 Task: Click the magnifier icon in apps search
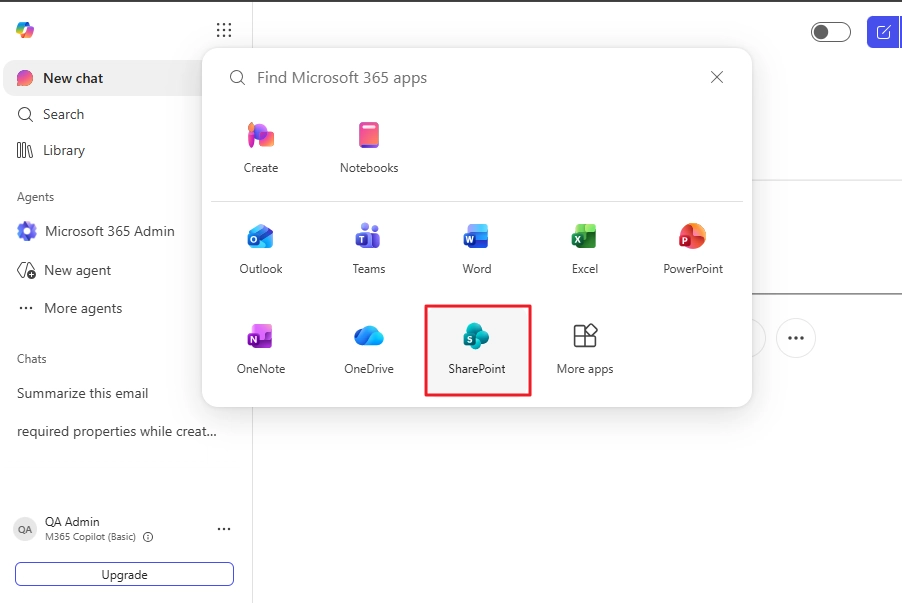pos(238,77)
